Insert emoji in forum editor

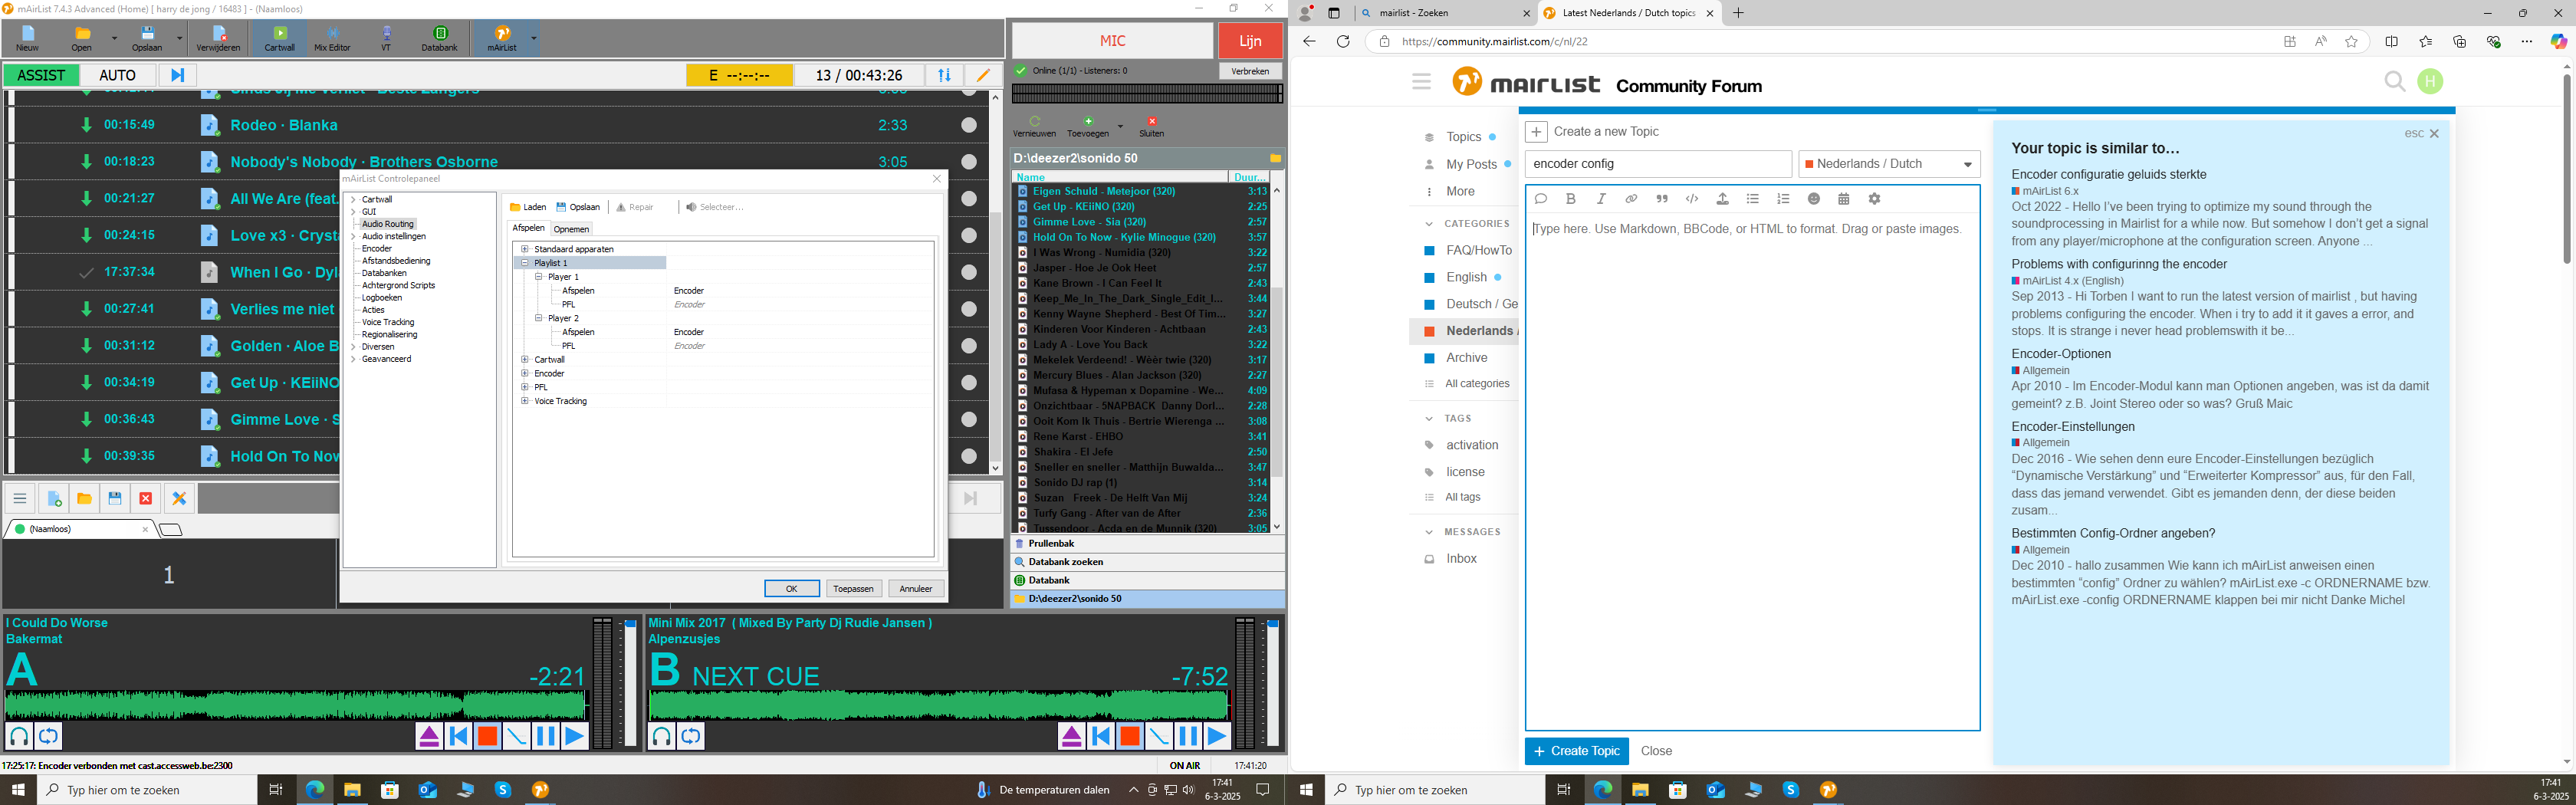tap(1814, 199)
